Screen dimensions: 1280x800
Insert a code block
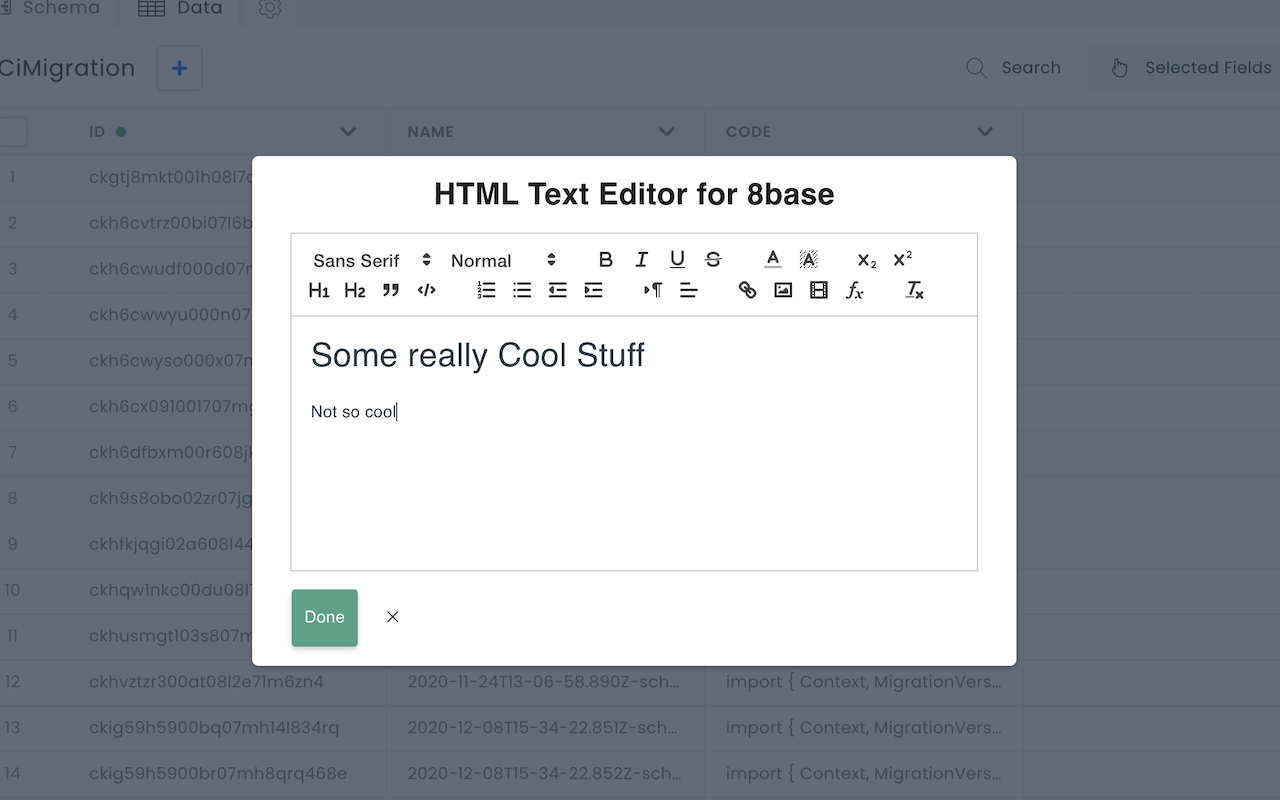click(x=427, y=290)
